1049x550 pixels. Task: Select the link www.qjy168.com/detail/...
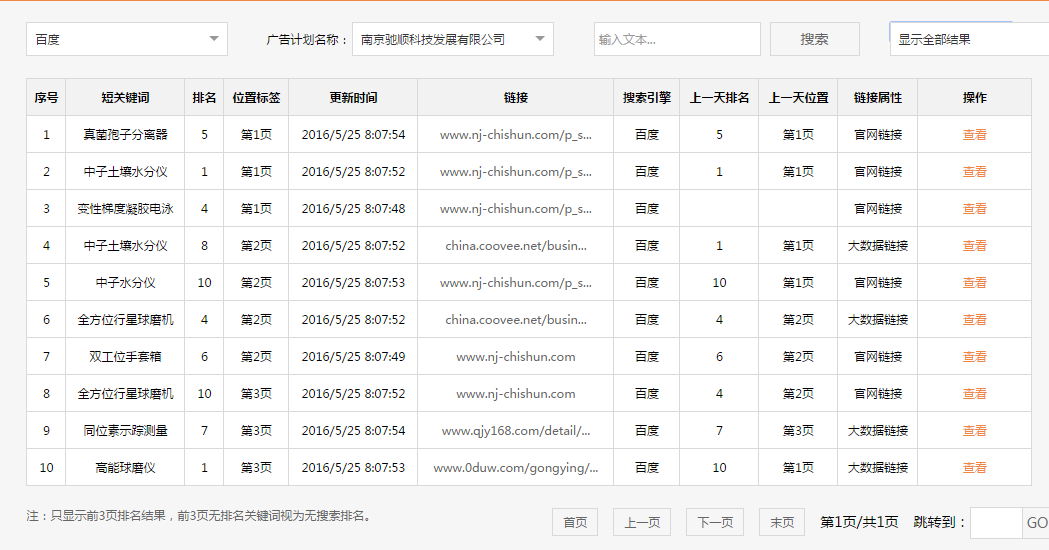point(516,431)
